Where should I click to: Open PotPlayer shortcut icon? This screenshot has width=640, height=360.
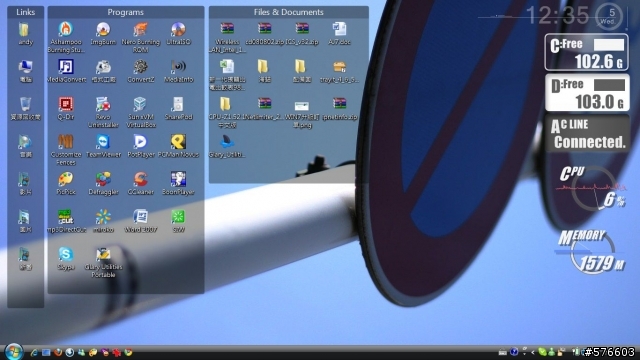point(140,146)
